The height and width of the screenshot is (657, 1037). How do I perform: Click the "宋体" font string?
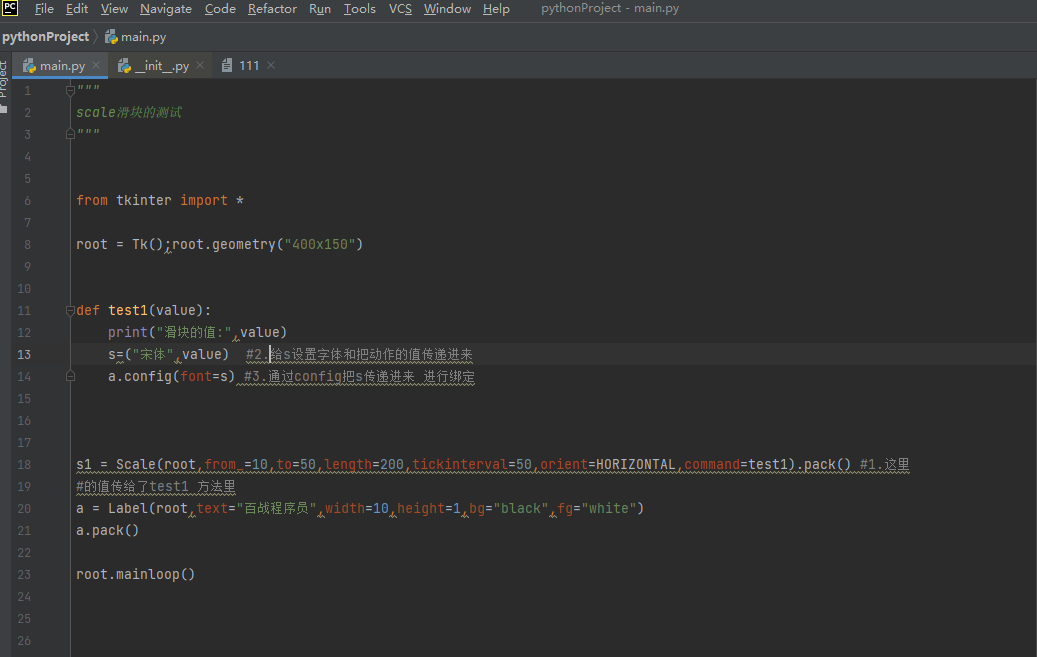153,355
